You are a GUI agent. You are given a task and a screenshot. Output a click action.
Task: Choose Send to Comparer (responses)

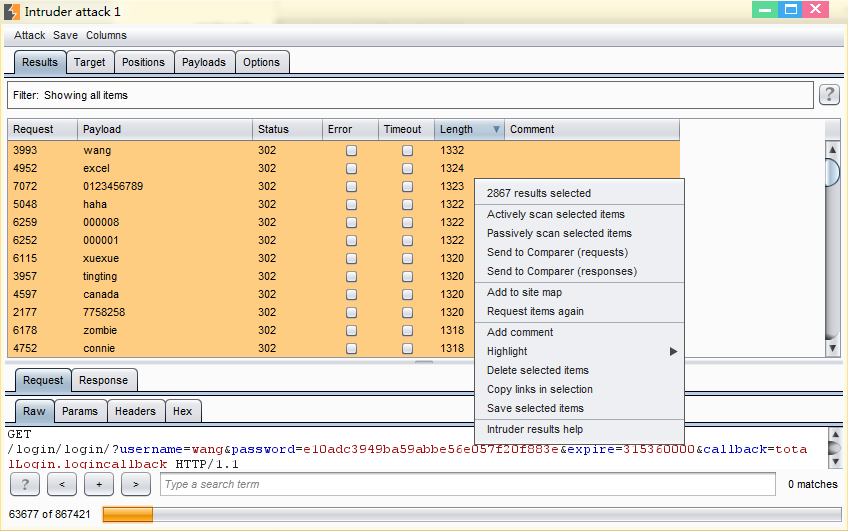[579, 271]
